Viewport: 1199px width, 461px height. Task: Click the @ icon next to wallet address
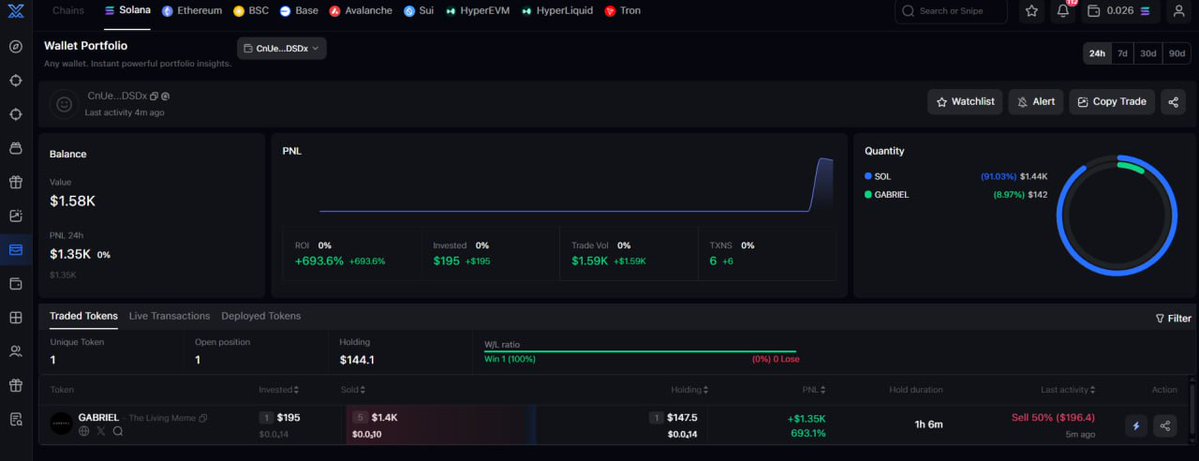(x=165, y=96)
